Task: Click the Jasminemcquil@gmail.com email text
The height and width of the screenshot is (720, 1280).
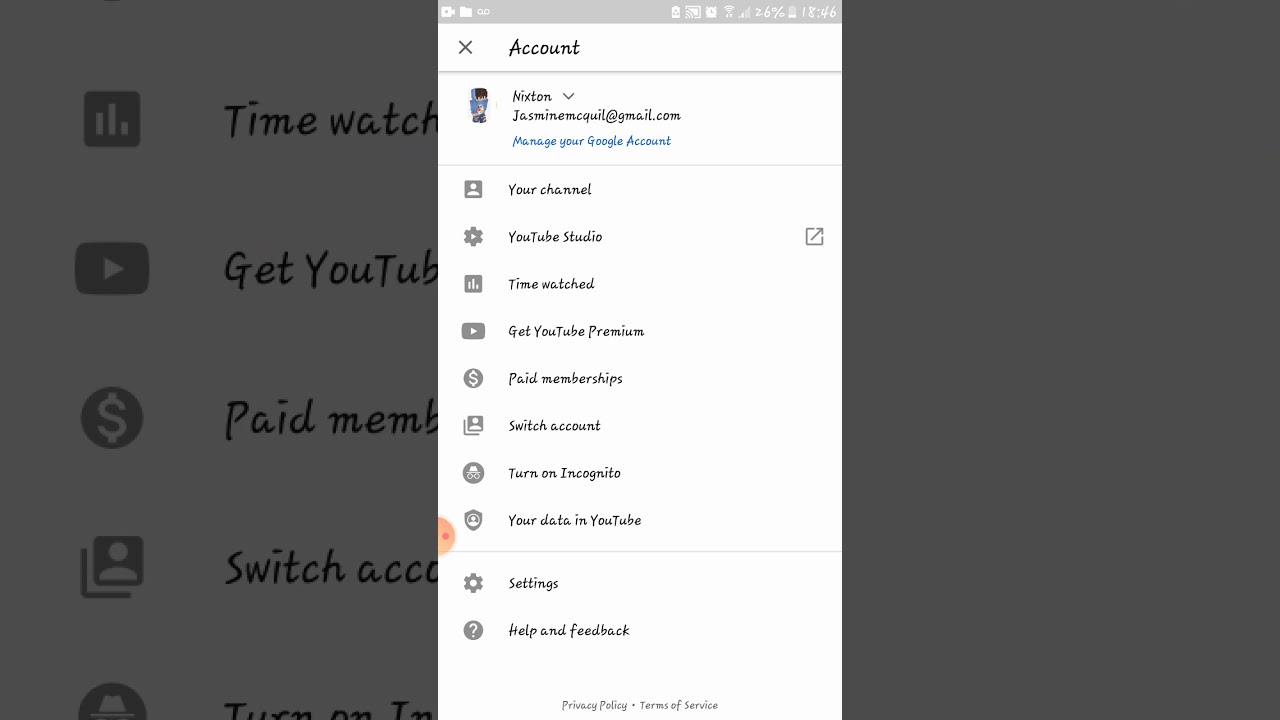Action: (596, 116)
